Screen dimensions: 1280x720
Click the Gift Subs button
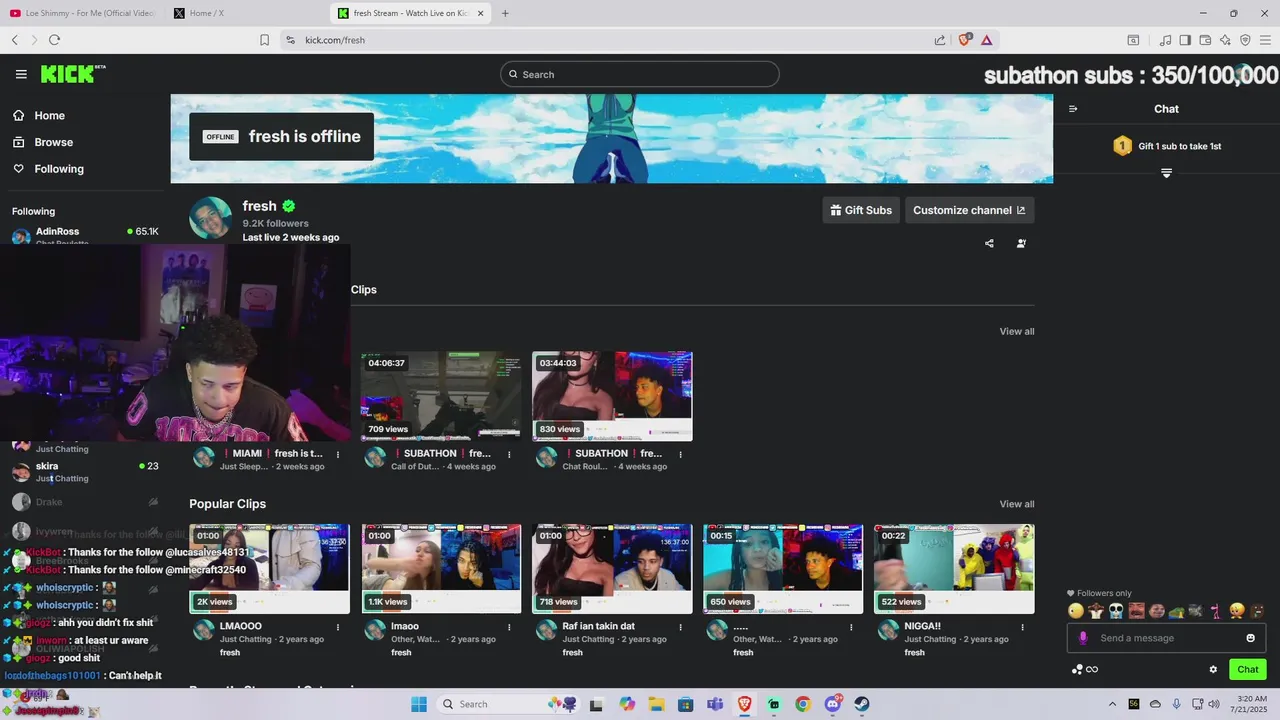pyautogui.click(x=861, y=210)
